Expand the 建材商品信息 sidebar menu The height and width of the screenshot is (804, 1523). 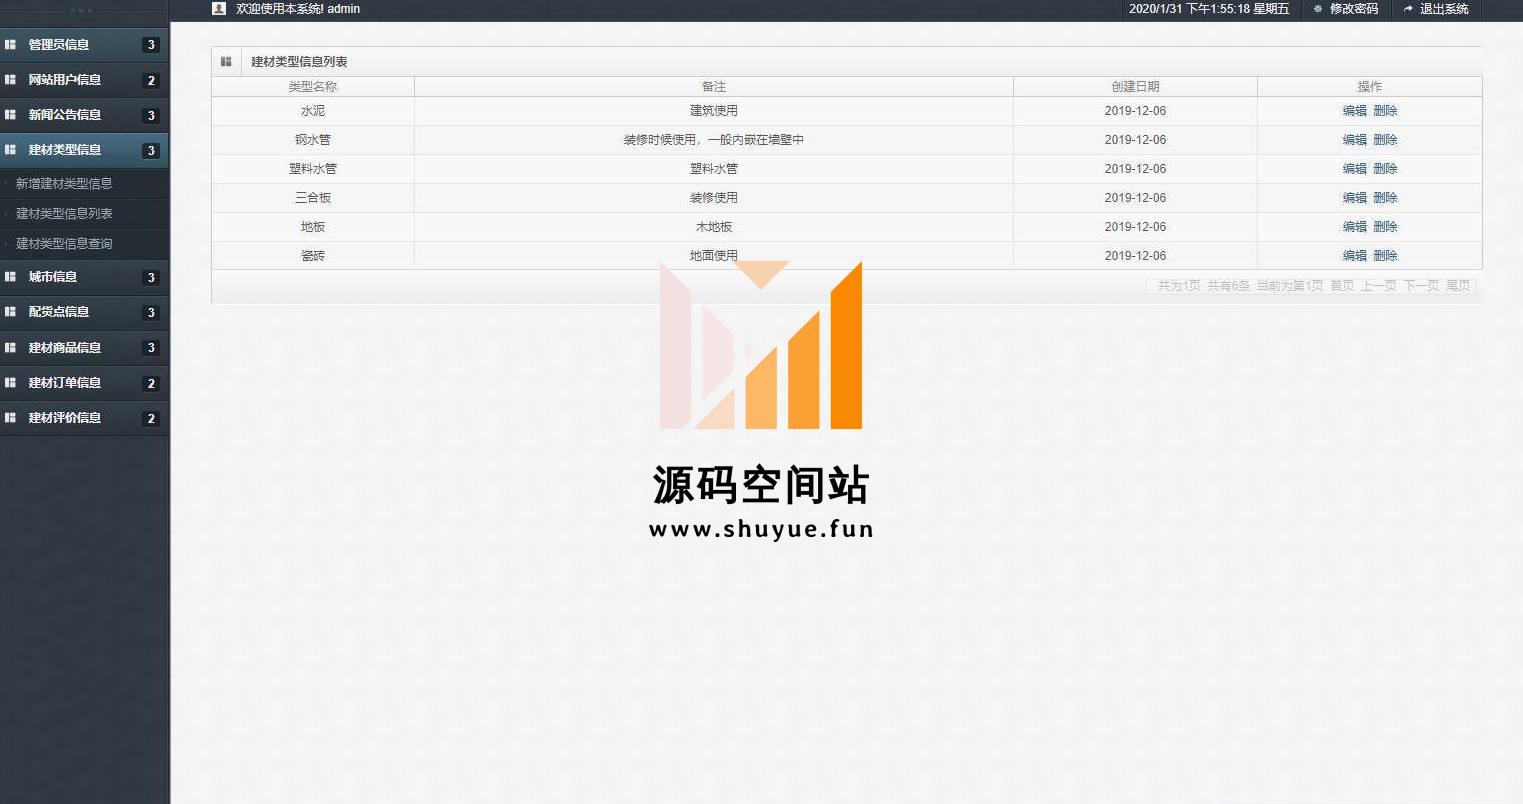[x=84, y=348]
